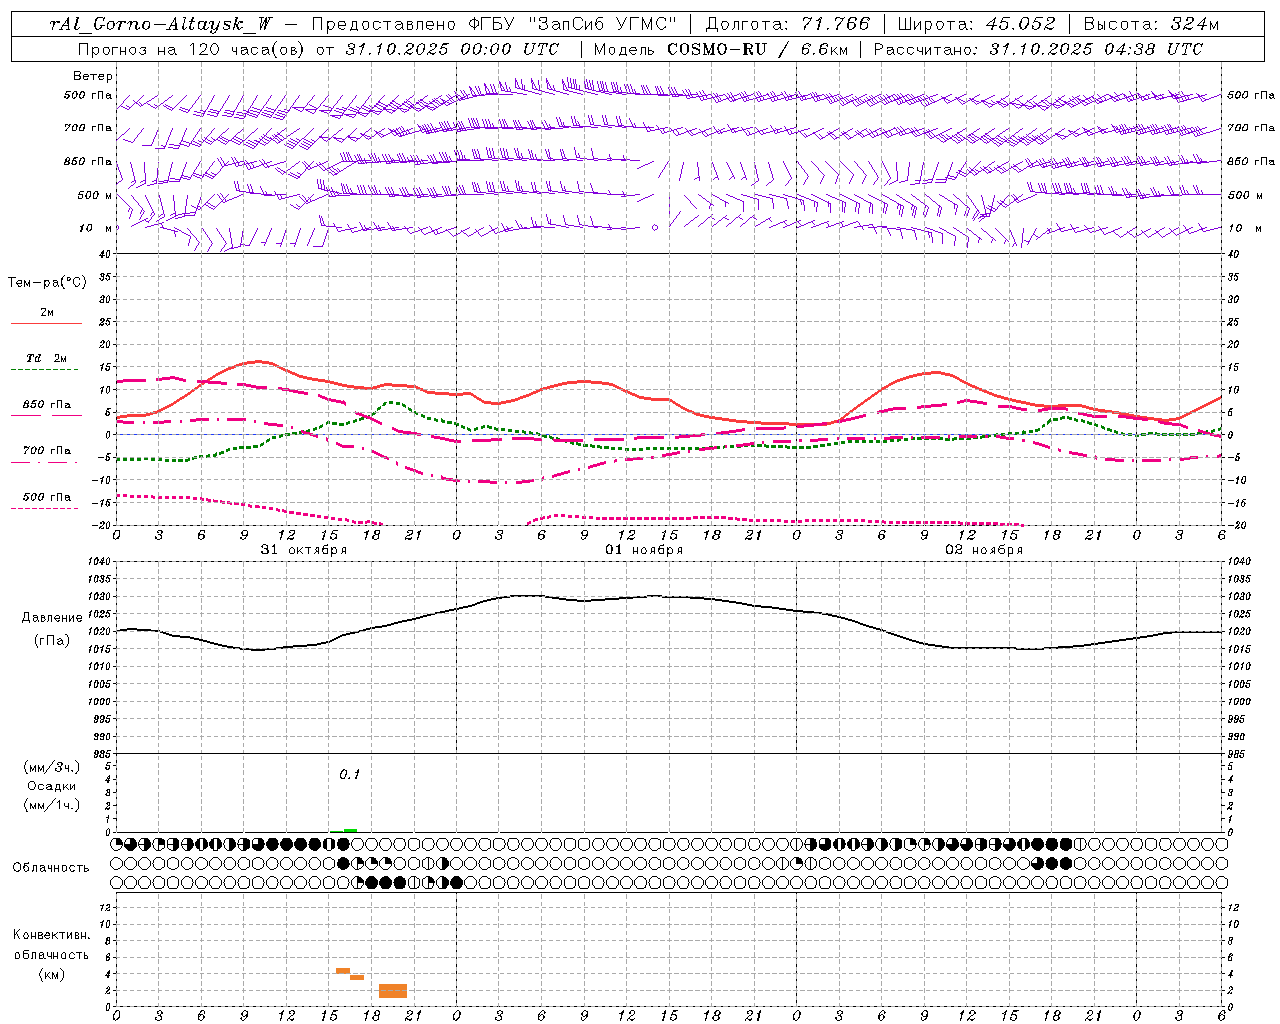Click the green precipitation bar below 0.1
Screen dimensions: 1280x1024
tap(350, 830)
